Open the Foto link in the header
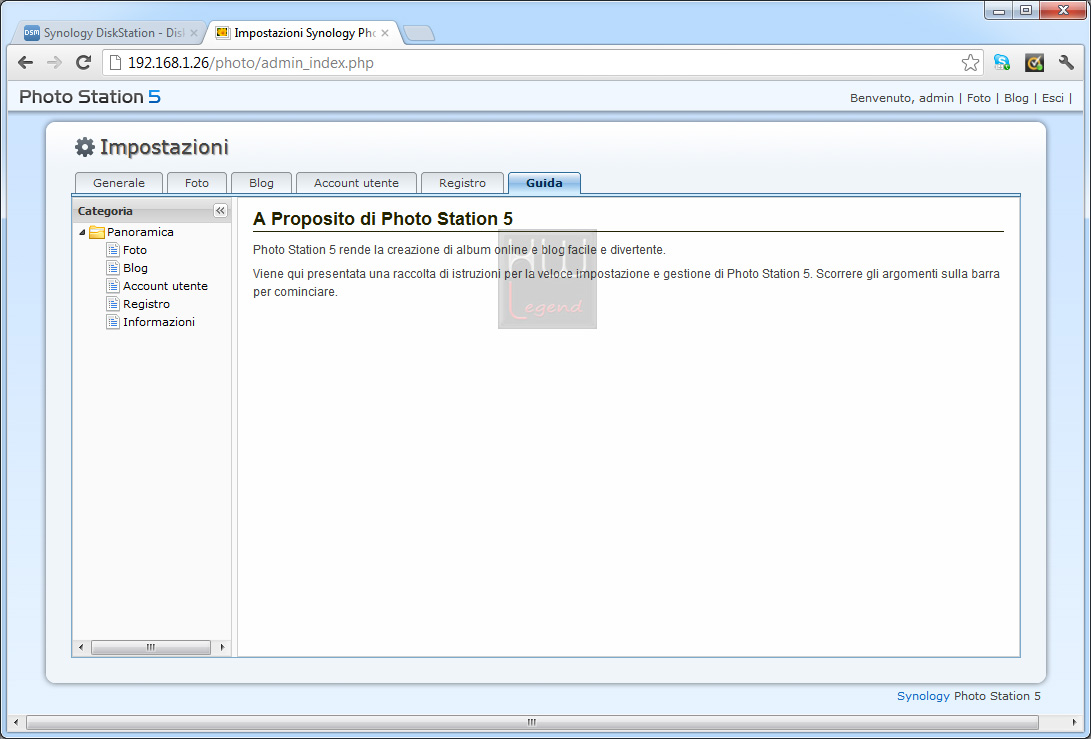The width and height of the screenshot is (1091, 739). [979, 98]
